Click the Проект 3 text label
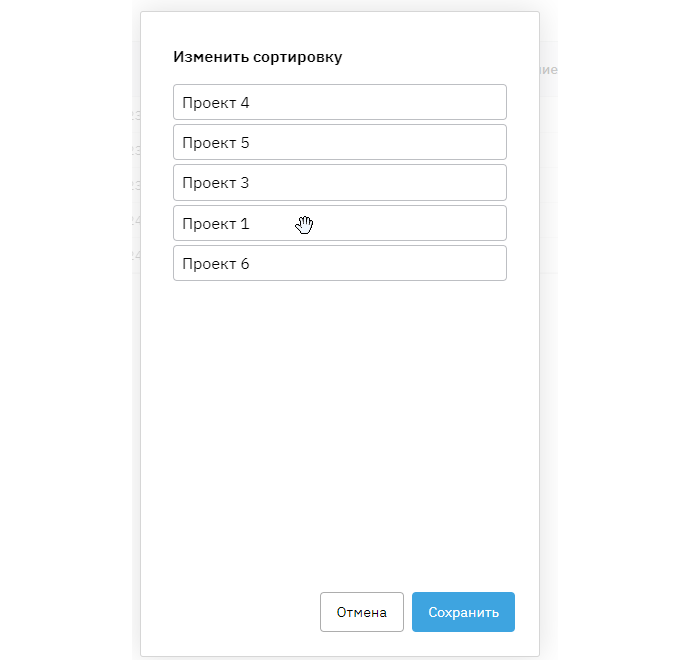Image resolution: width=680 pixels, height=660 pixels. 215,183
